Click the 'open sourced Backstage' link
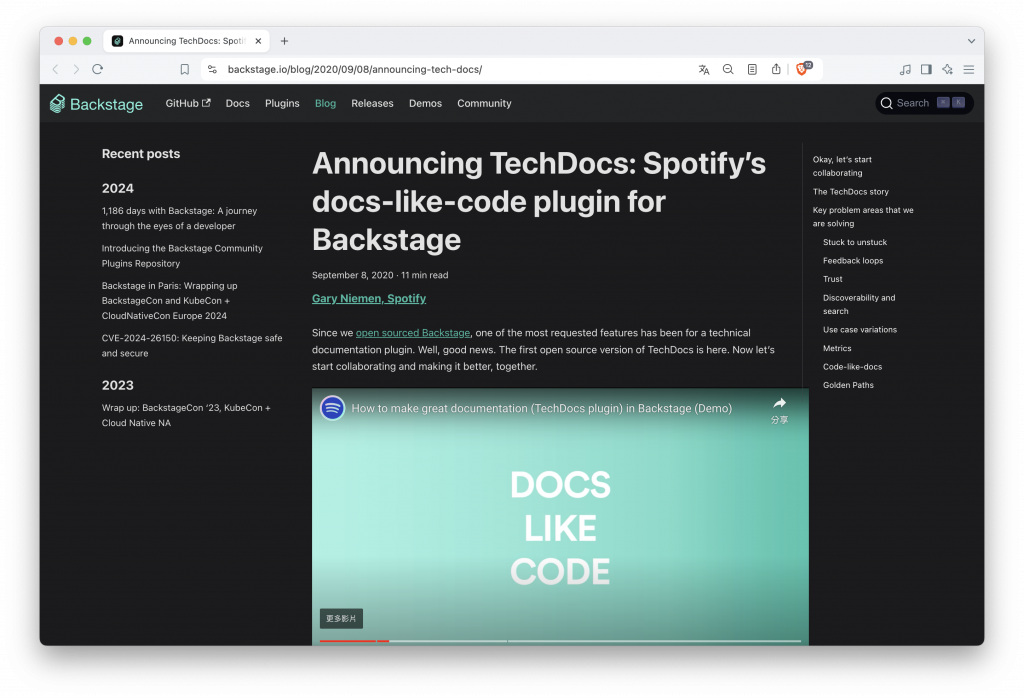 point(413,332)
